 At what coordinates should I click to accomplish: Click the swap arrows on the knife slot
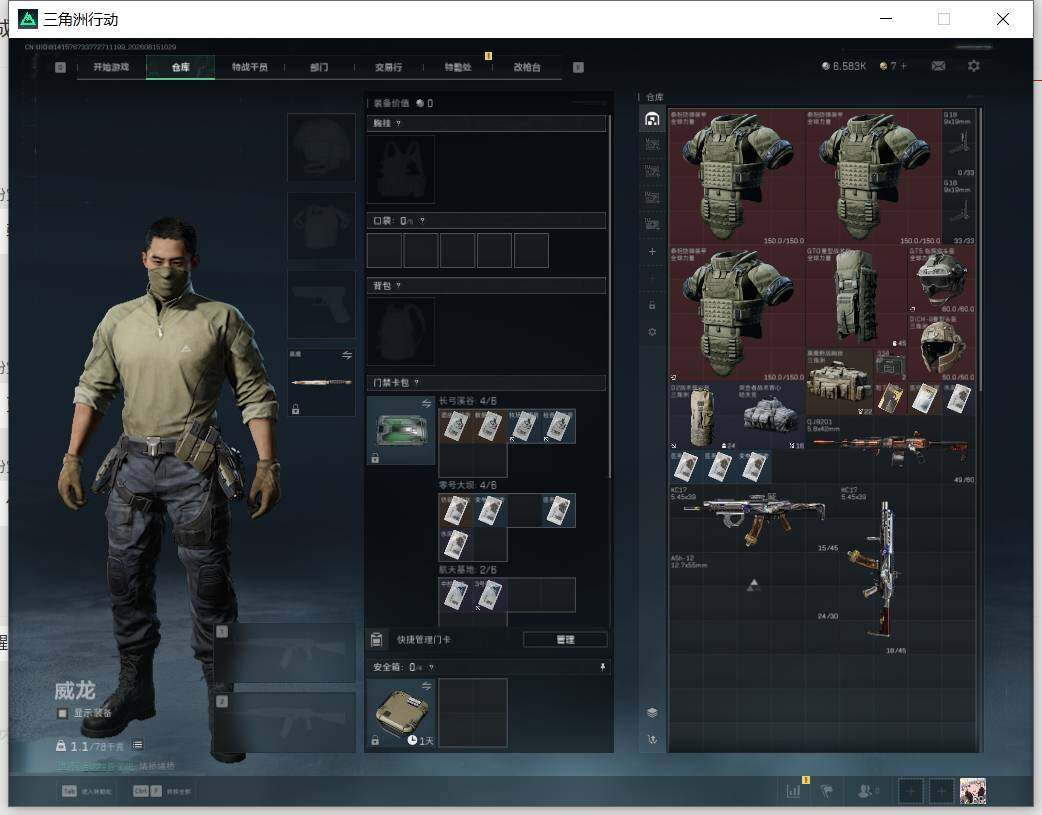(347, 356)
